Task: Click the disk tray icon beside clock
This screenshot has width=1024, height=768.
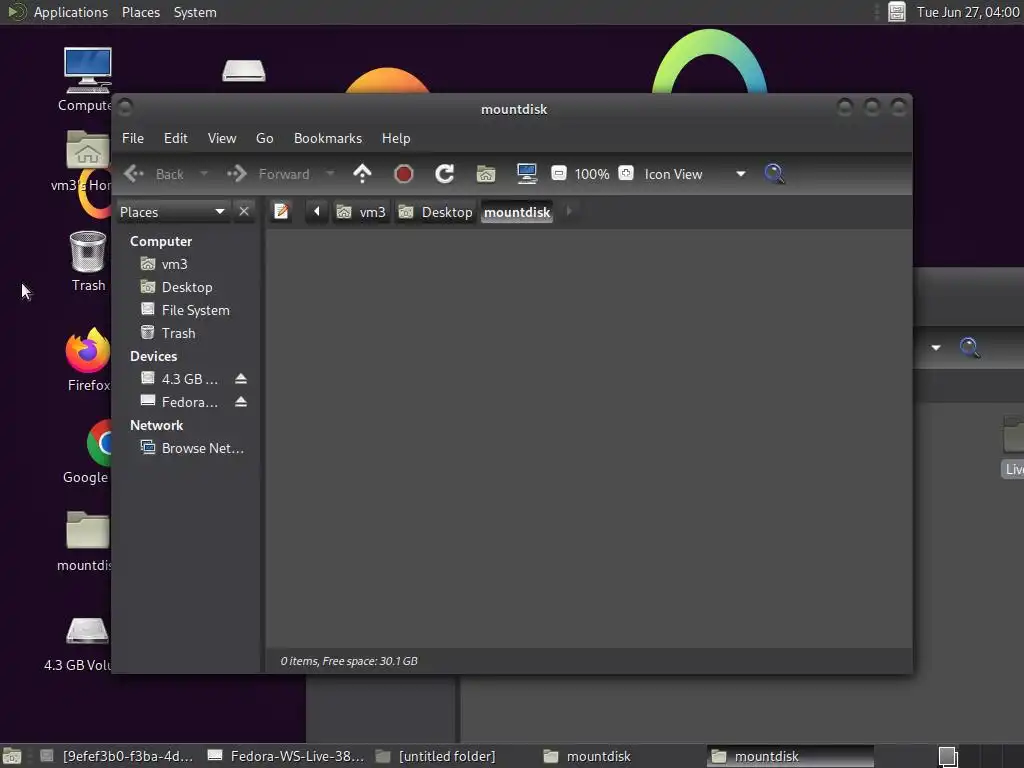Action: tap(897, 12)
